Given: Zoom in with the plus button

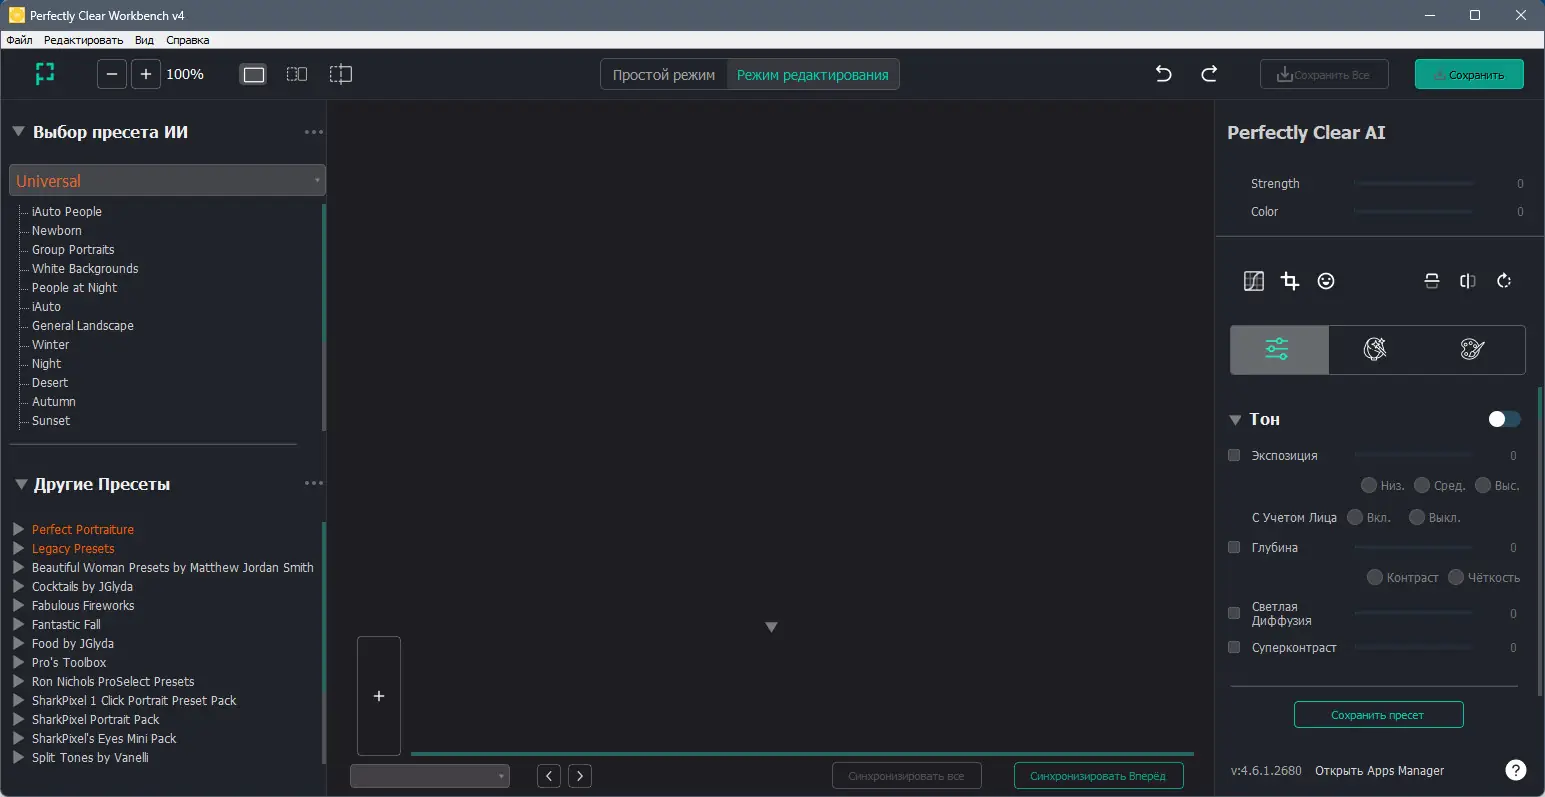Looking at the screenshot, I should coord(146,74).
